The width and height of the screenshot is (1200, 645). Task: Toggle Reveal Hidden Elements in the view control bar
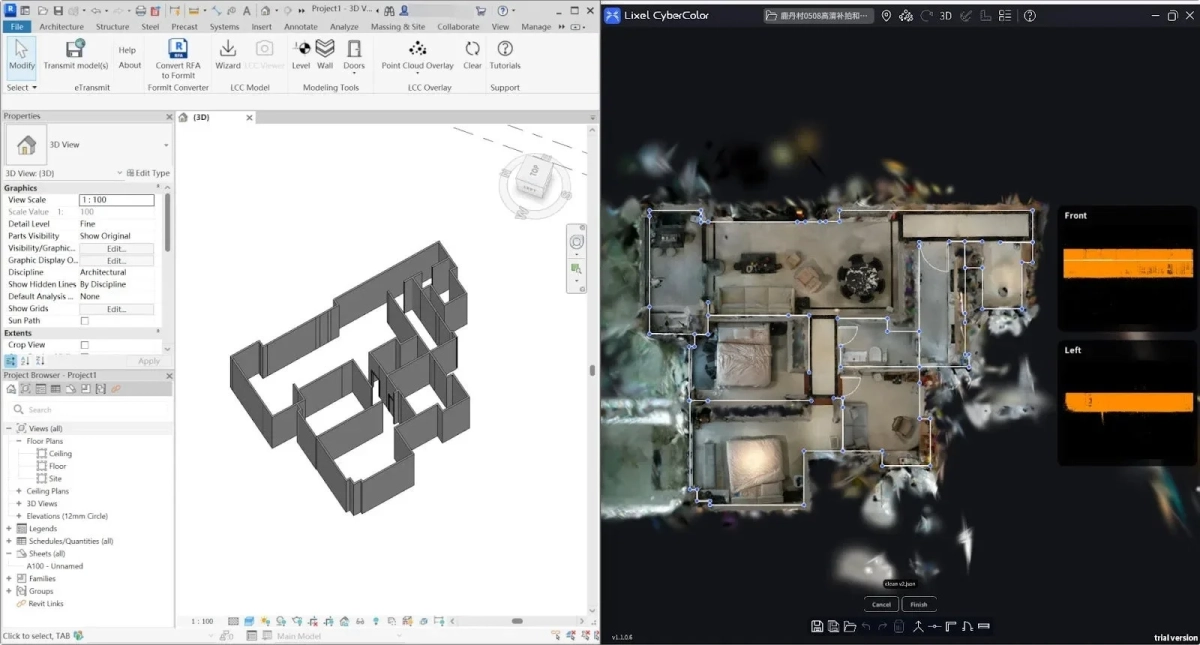pos(375,622)
